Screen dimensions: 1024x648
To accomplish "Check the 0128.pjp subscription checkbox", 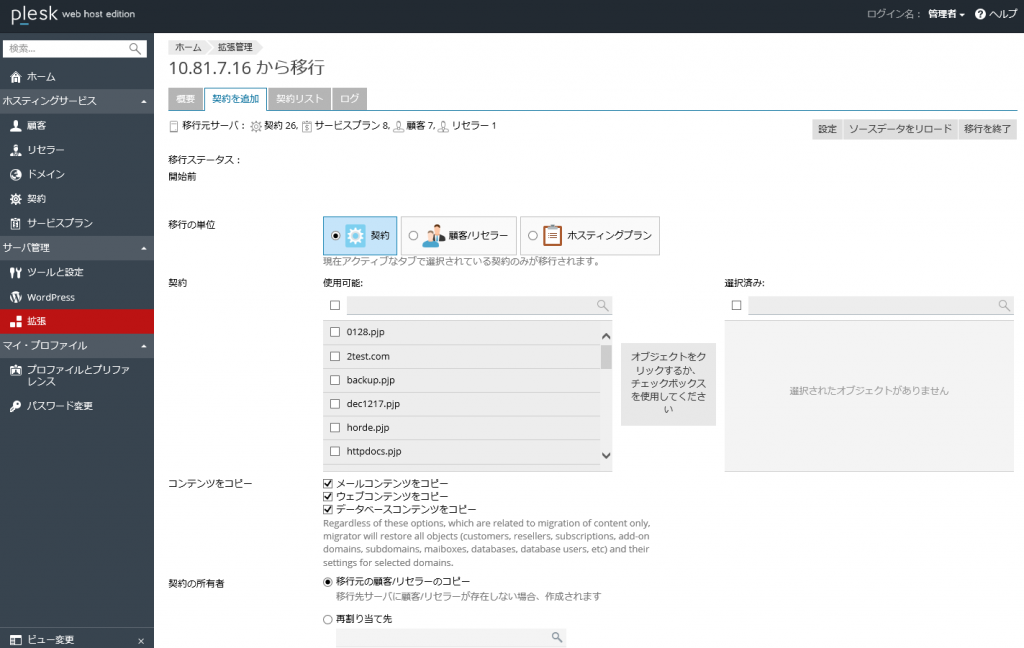I will pos(337,331).
